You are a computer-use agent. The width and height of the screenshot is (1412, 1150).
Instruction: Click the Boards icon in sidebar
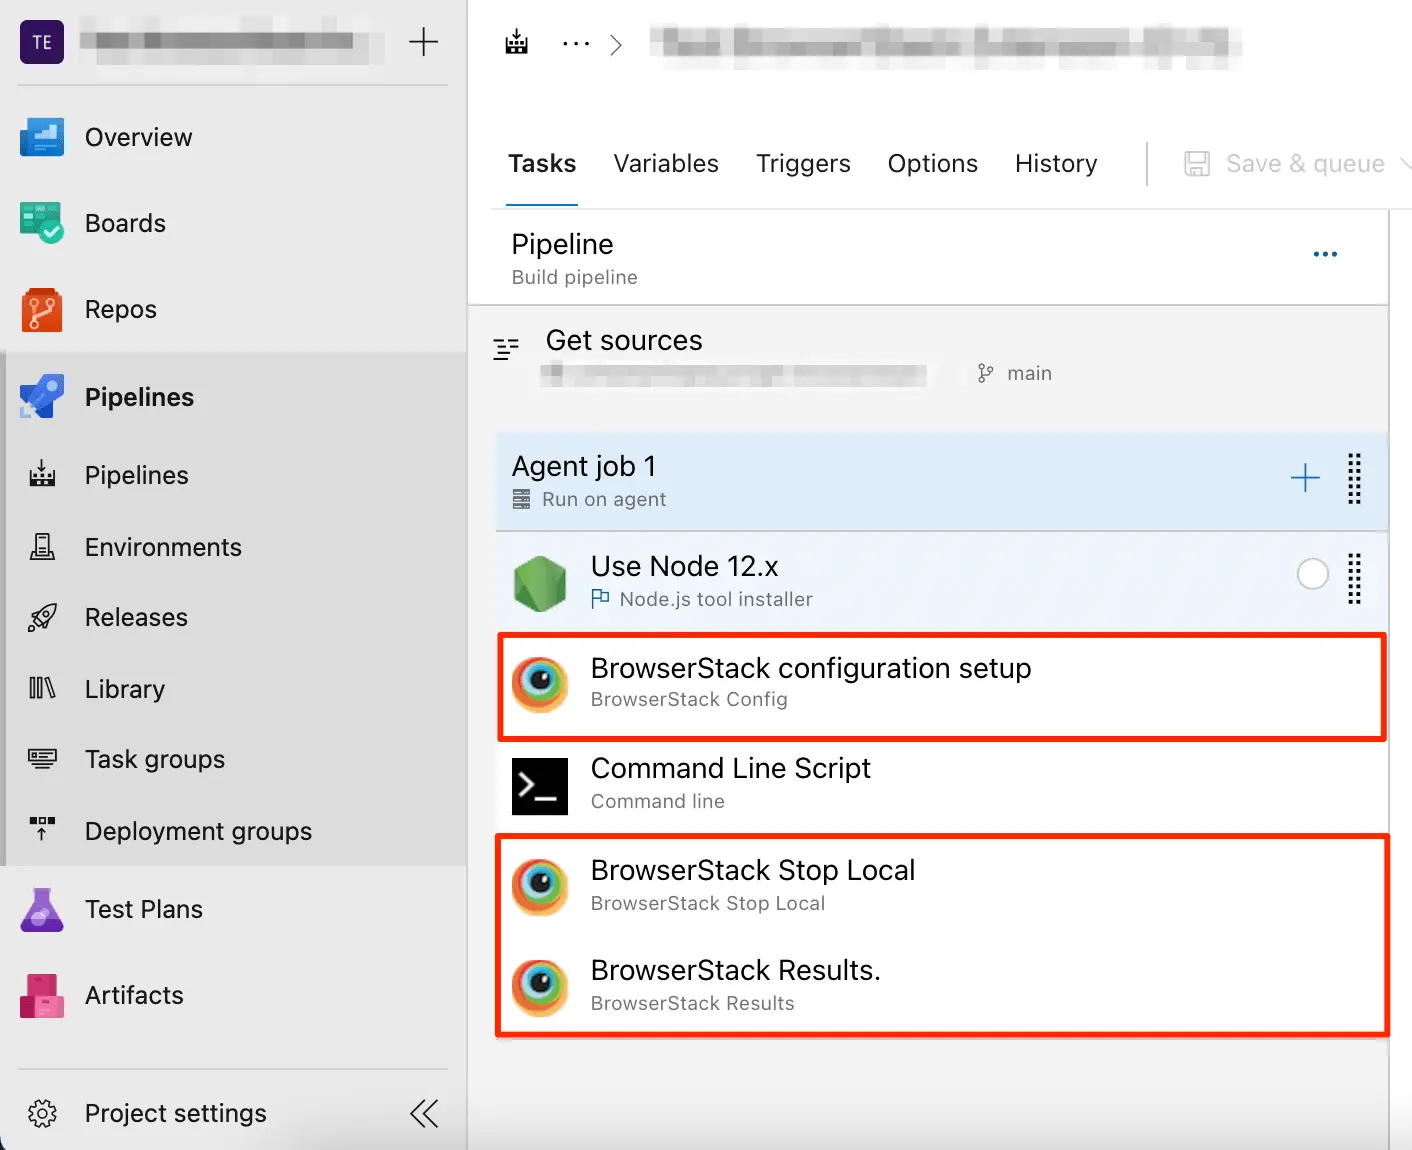pyautogui.click(x=42, y=223)
